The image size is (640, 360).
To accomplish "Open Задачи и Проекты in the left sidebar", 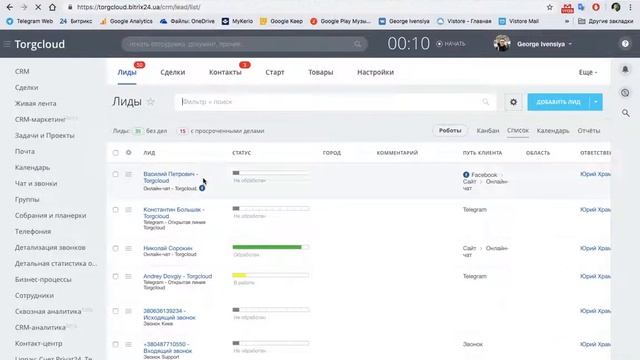I will [44, 136].
